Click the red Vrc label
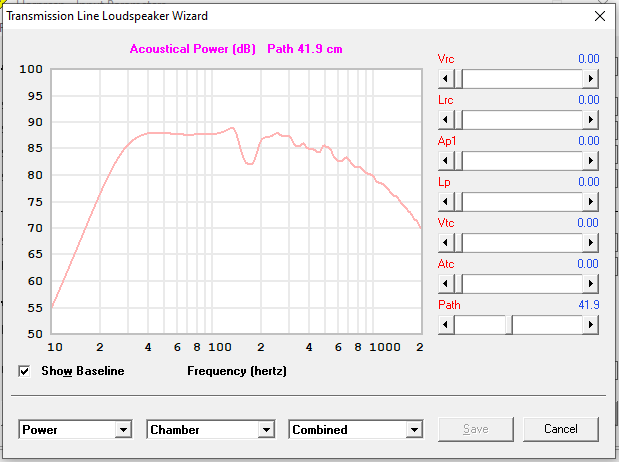This screenshot has width=619, height=462. (x=446, y=59)
